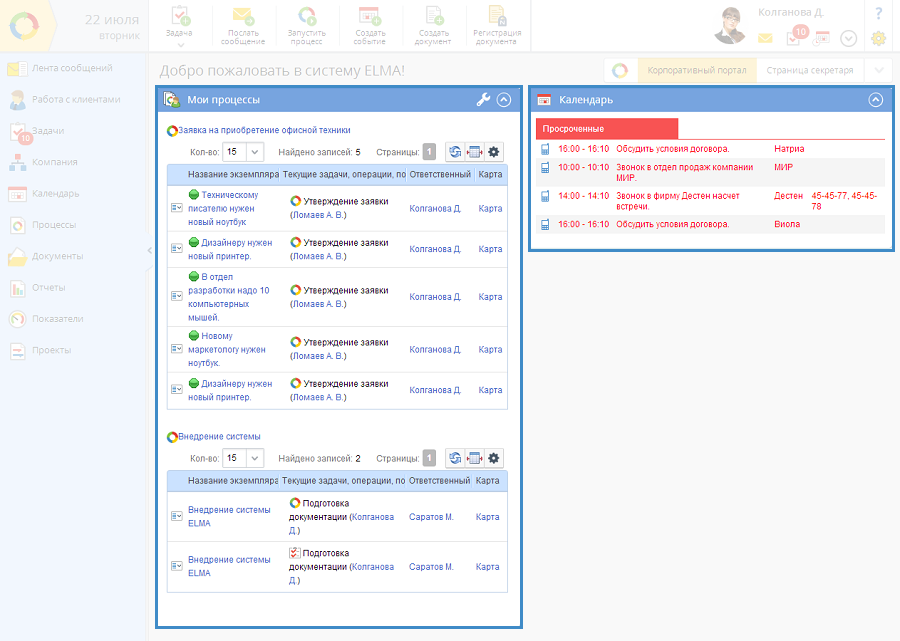This screenshot has width=900, height=641.
Task: Collapse the Мои процессы panel
Action: pos(504,100)
